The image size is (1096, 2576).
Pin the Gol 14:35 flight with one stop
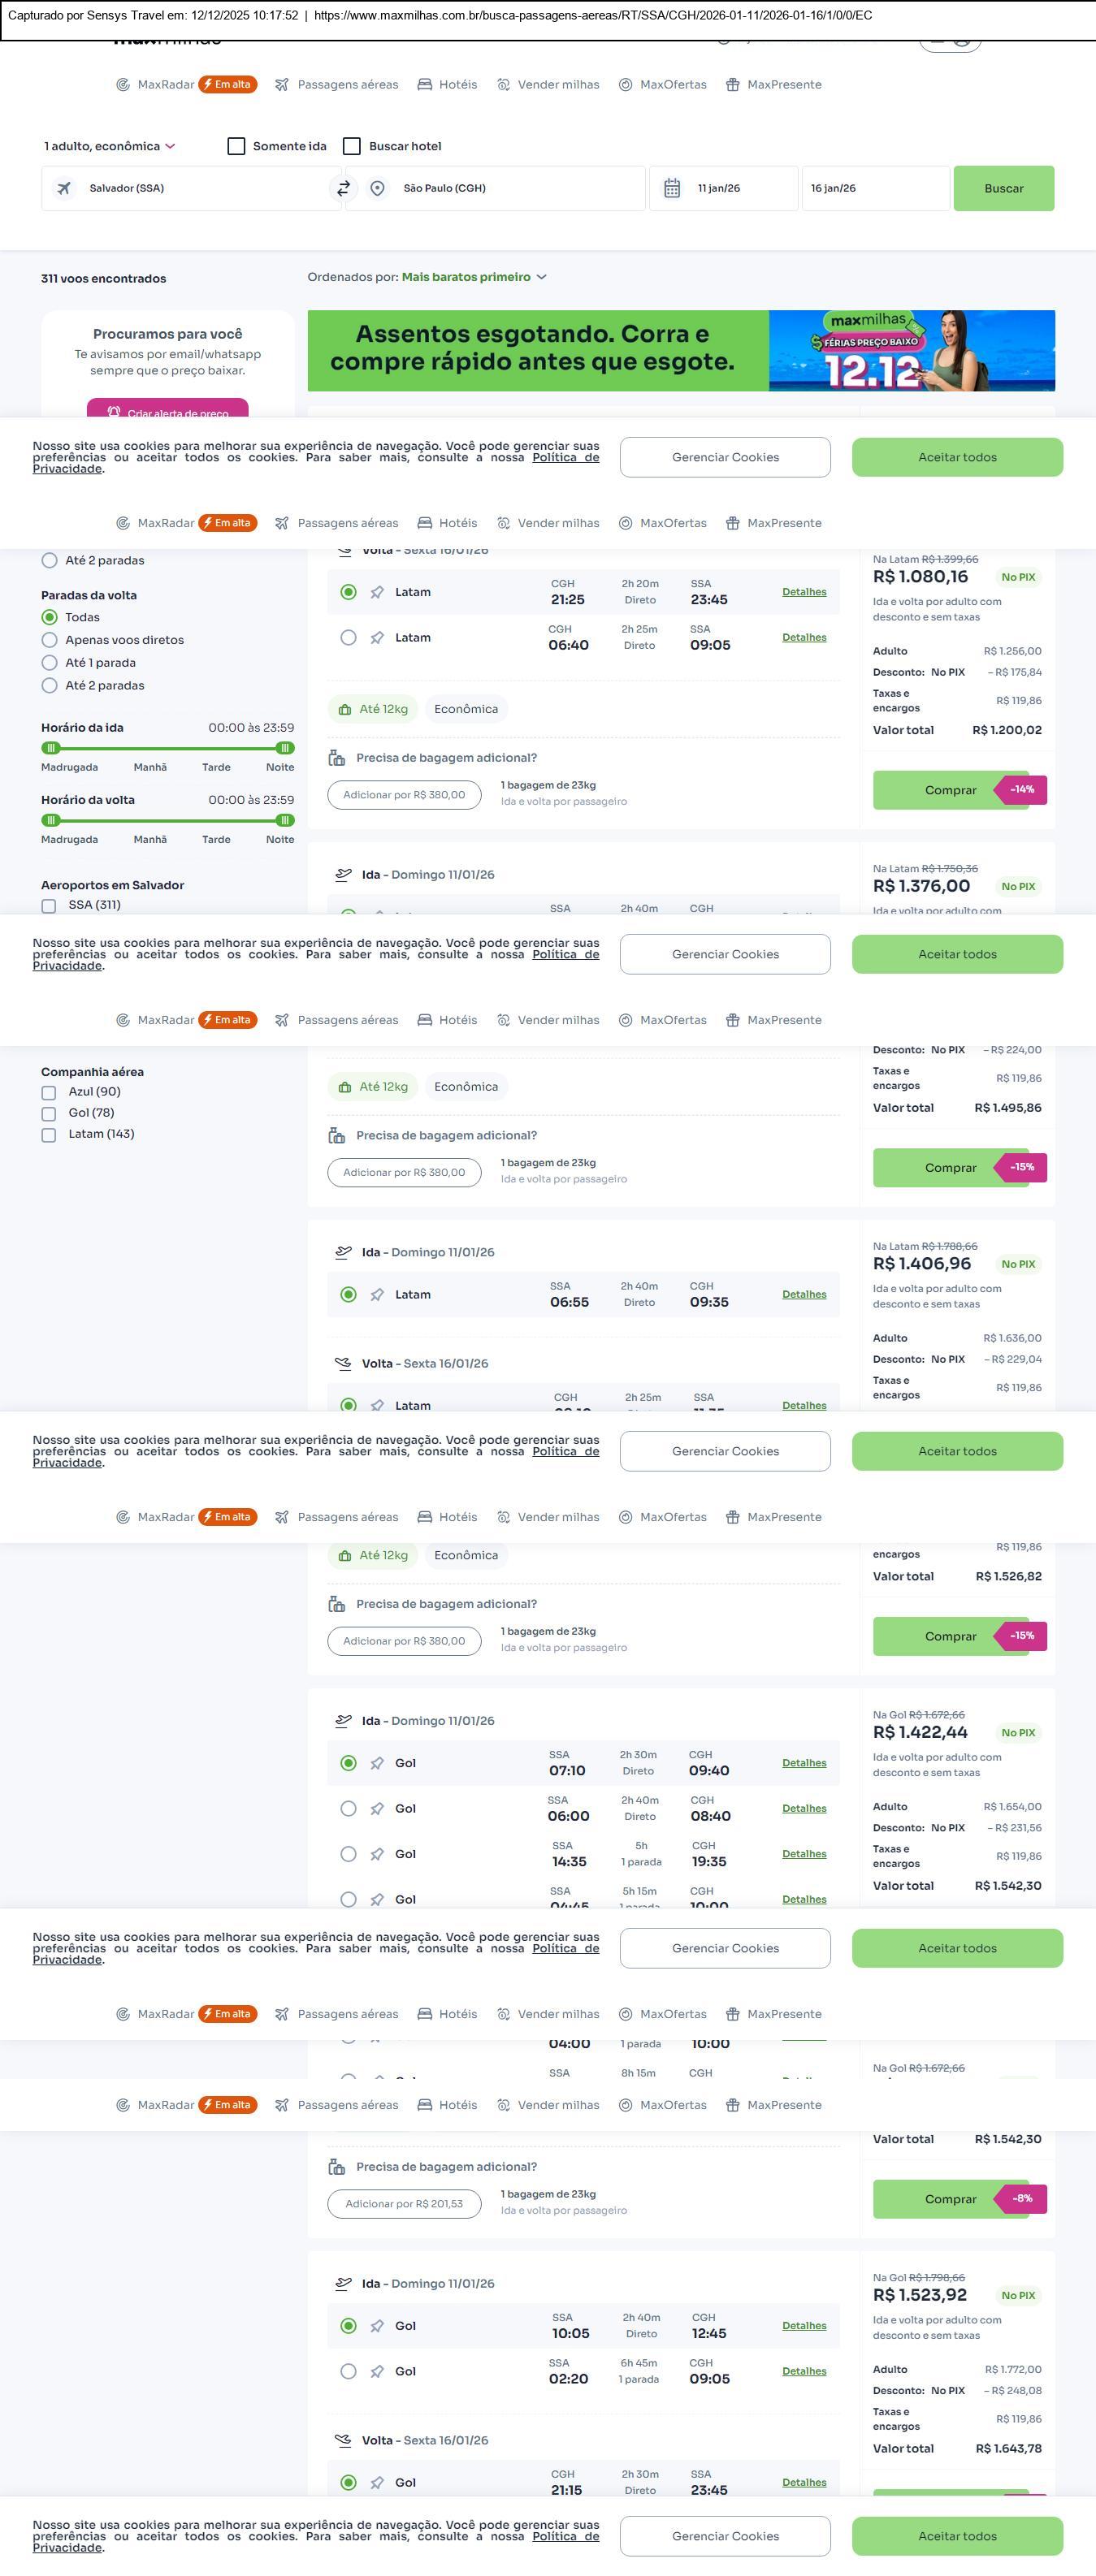(x=377, y=1854)
